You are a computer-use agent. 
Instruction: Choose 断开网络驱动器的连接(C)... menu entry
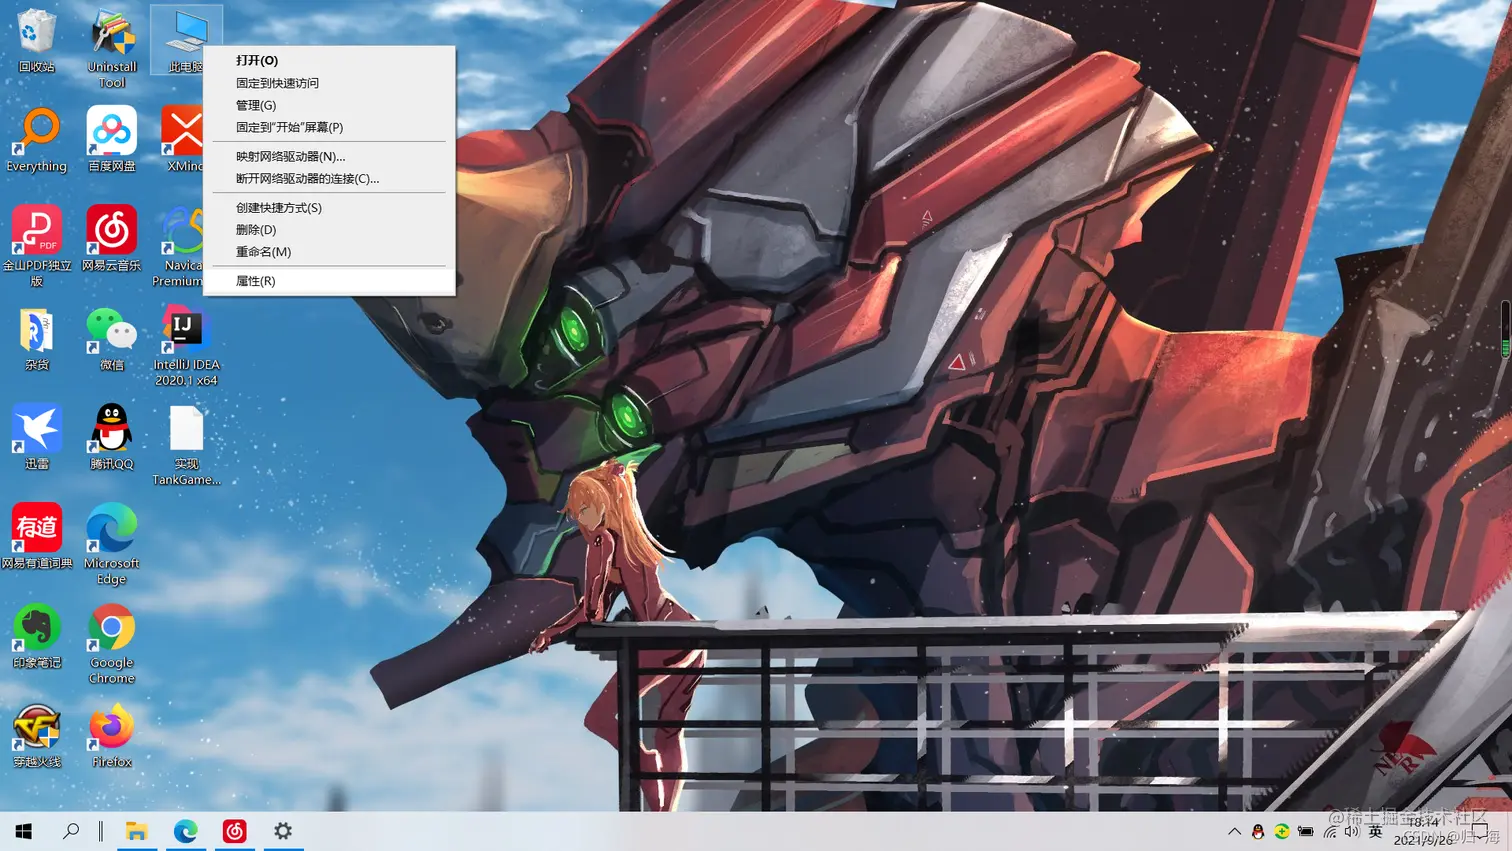click(329, 178)
